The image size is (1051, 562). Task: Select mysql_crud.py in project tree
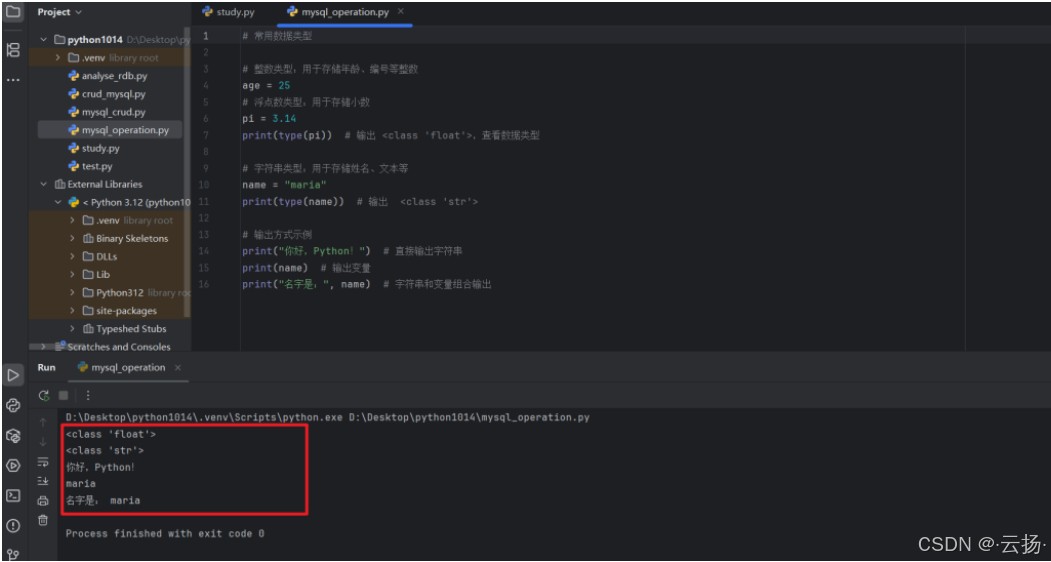[113, 112]
